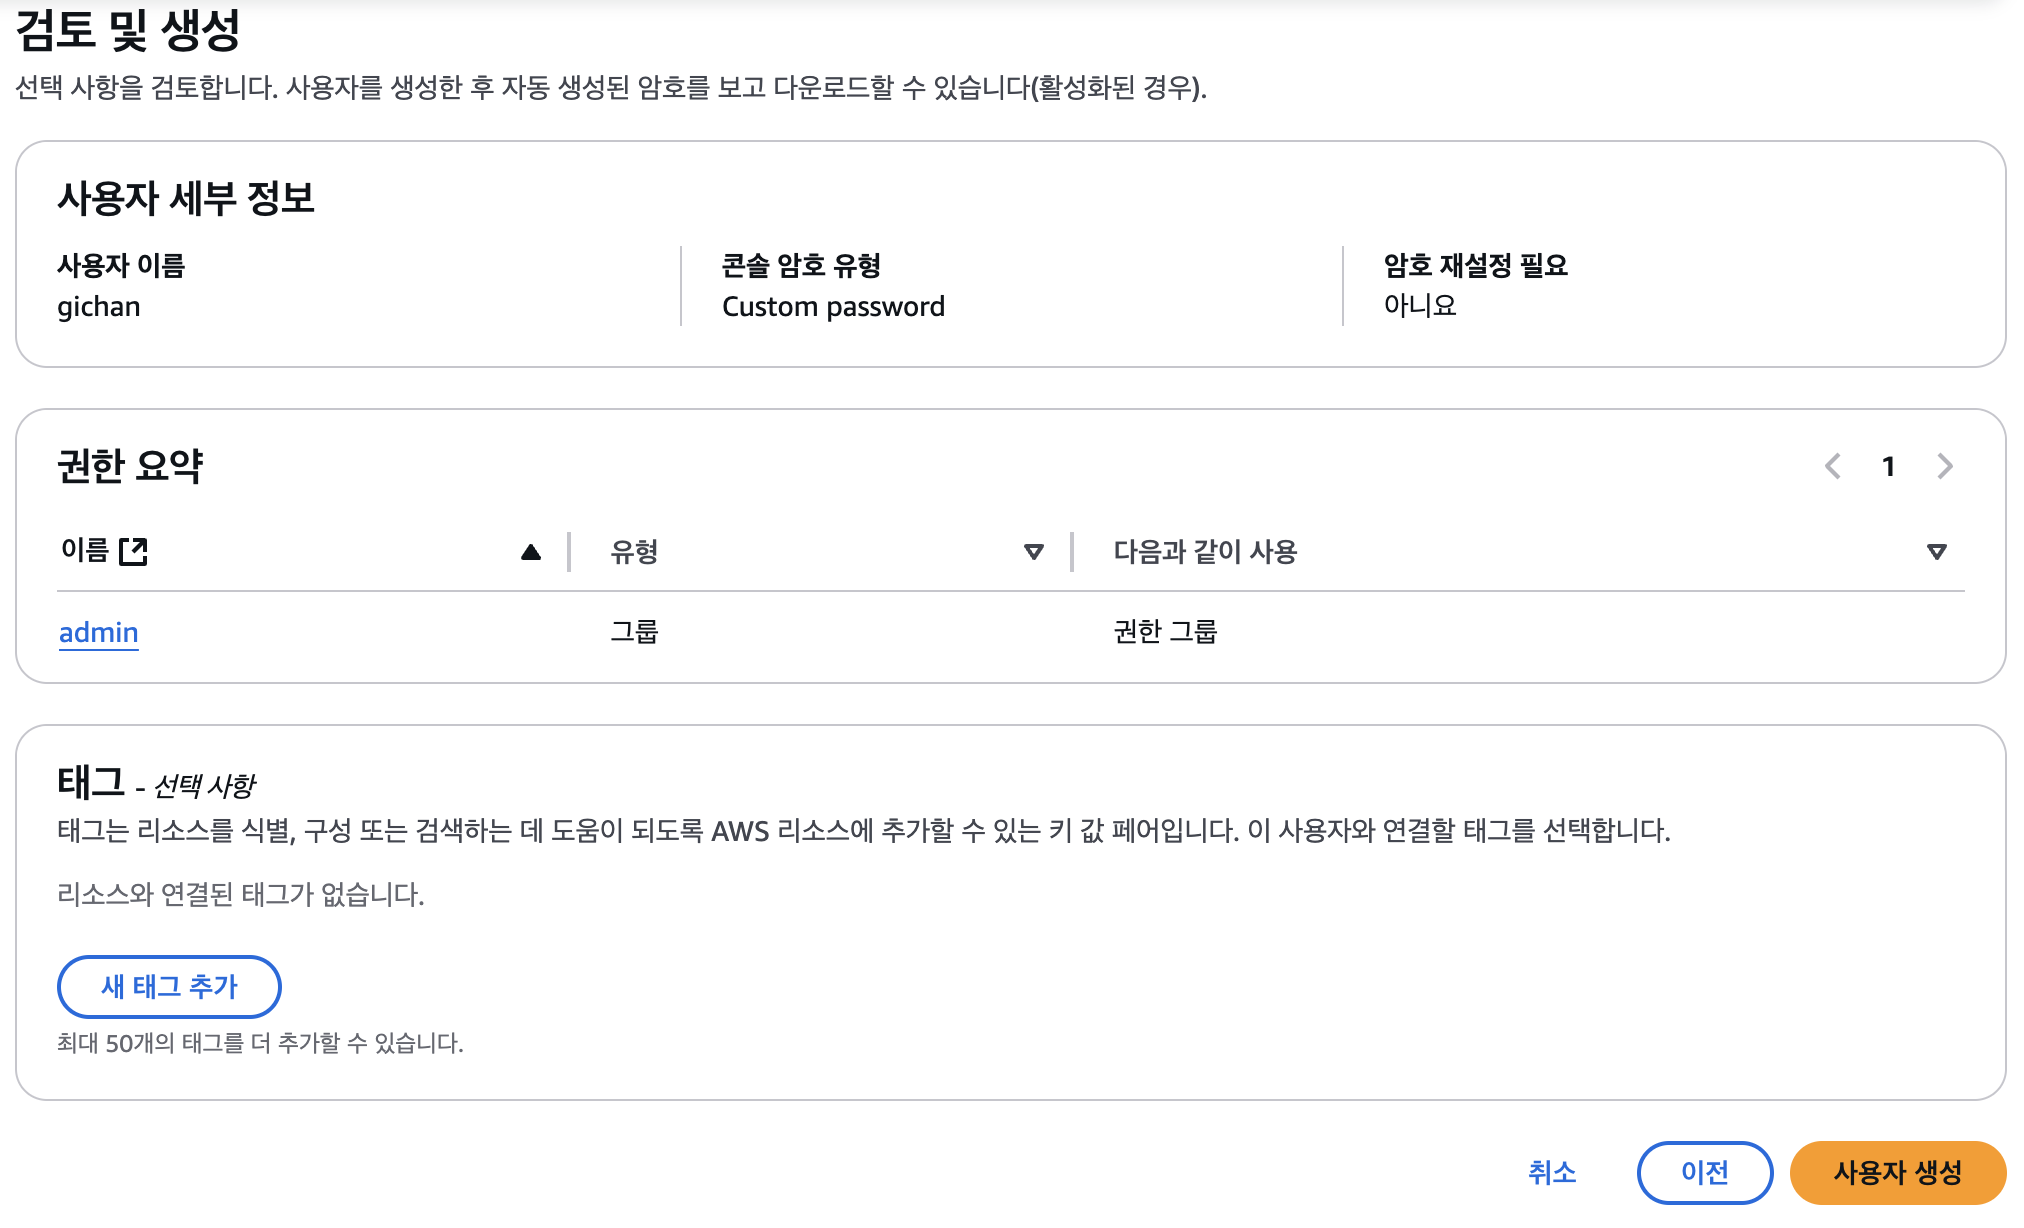Click the orange 사용자 생성 button
This screenshot has height=1228, width=2024.
(1897, 1172)
